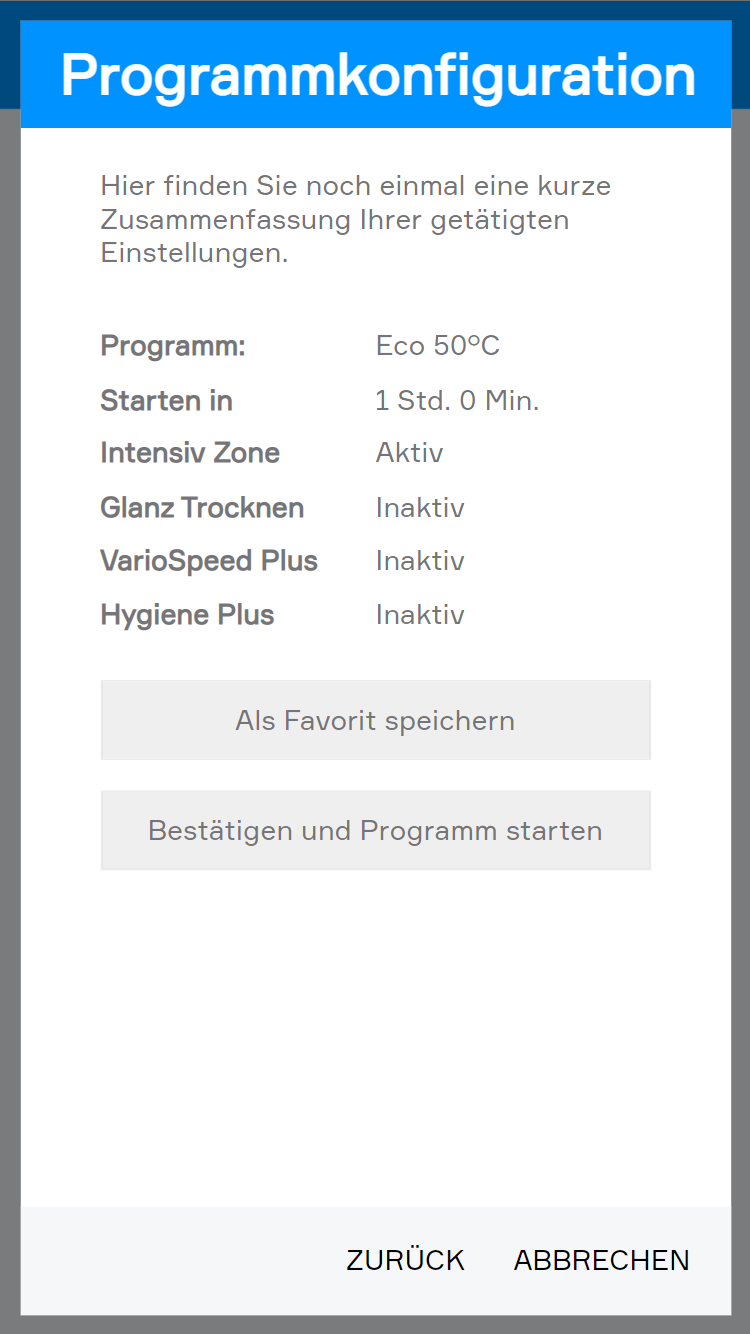Viewport: 750px width, 1334px height.
Task: Click the dimmed gray backdrop outside the dialog
Action: [x=10, y=700]
